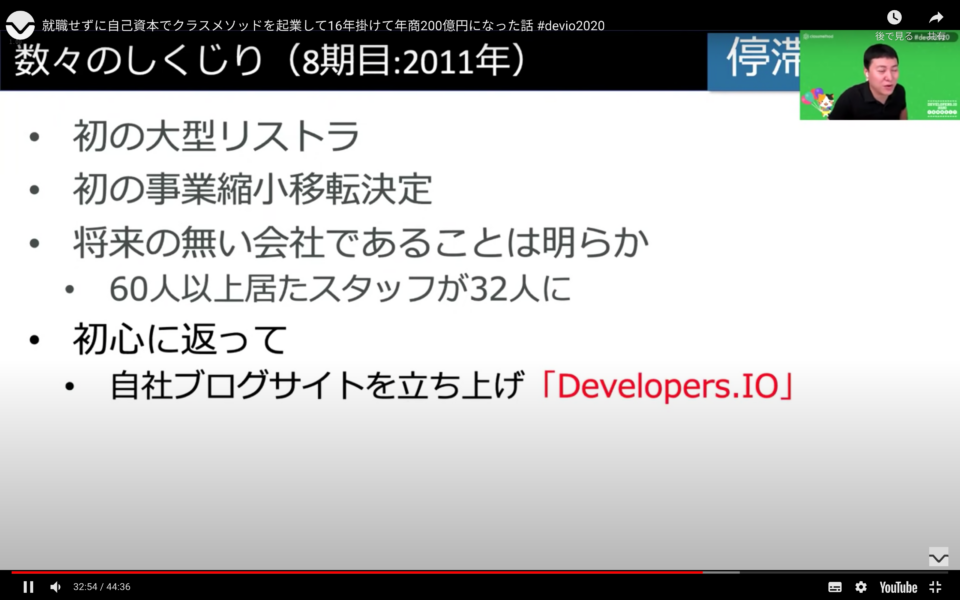Open sharing with the Share arrow icon
This screenshot has width=960, height=600.
tap(934, 16)
